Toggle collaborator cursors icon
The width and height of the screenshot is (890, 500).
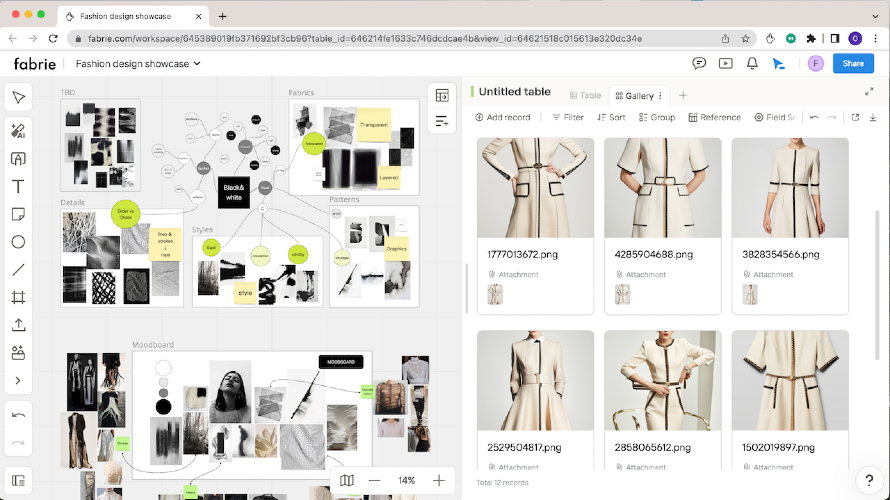tap(779, 64)
